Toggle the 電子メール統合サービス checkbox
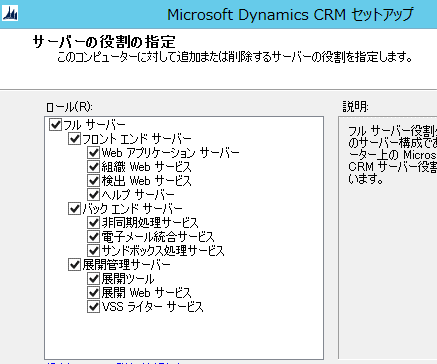This screenshot has height=364, width=437. coord(94,237)
